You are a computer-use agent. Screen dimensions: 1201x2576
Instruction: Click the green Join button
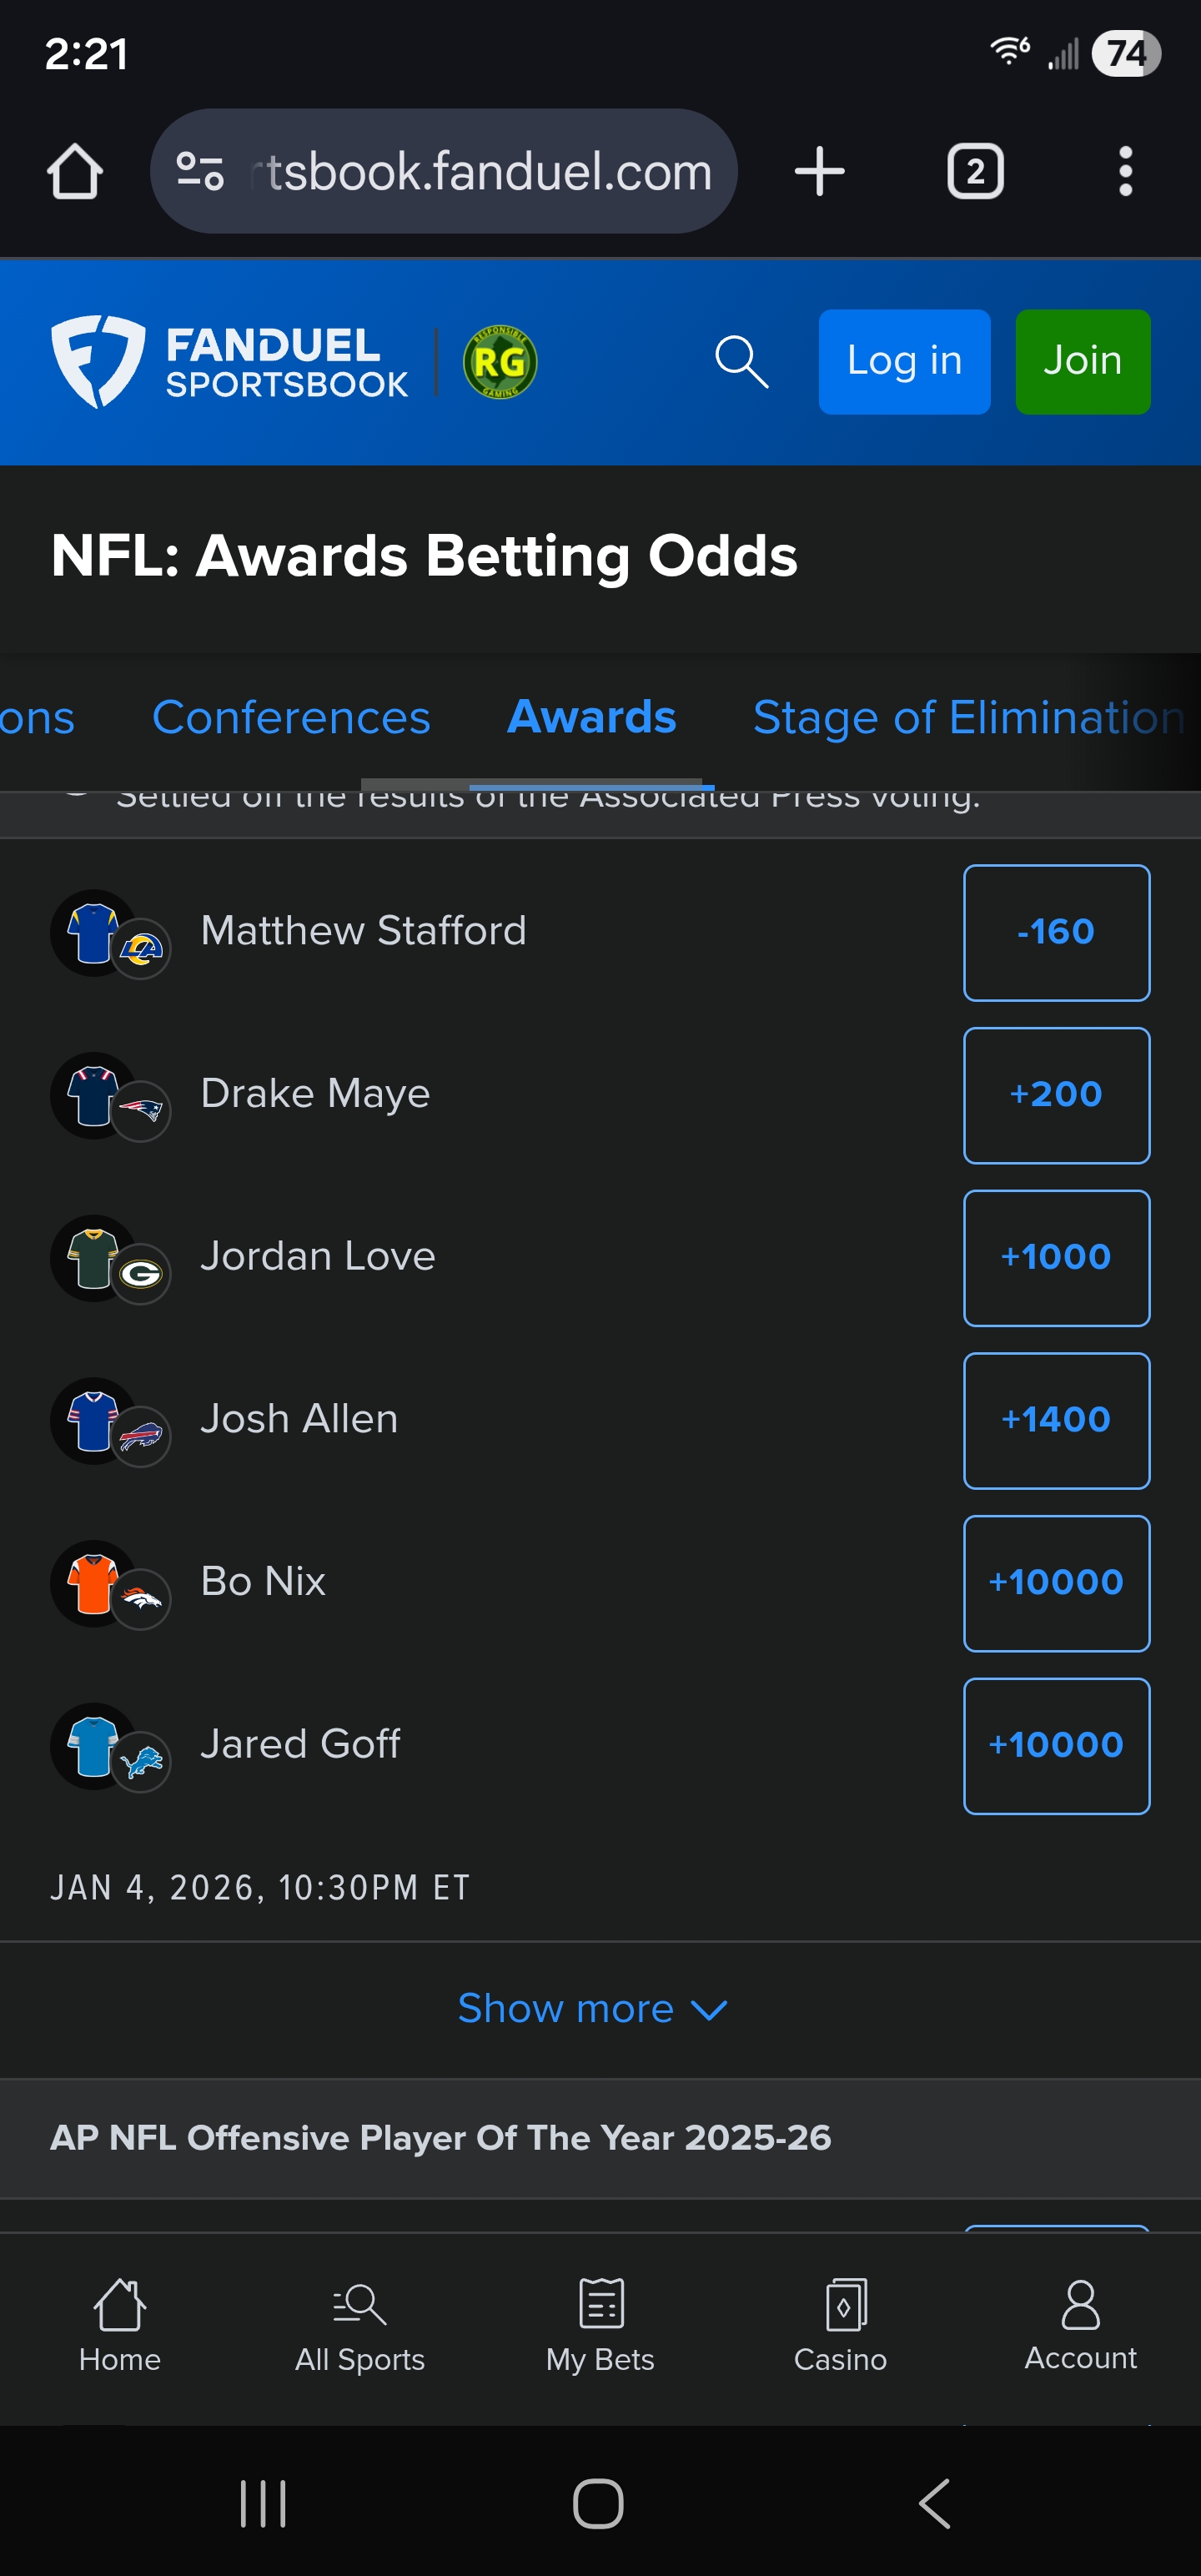1083,361
